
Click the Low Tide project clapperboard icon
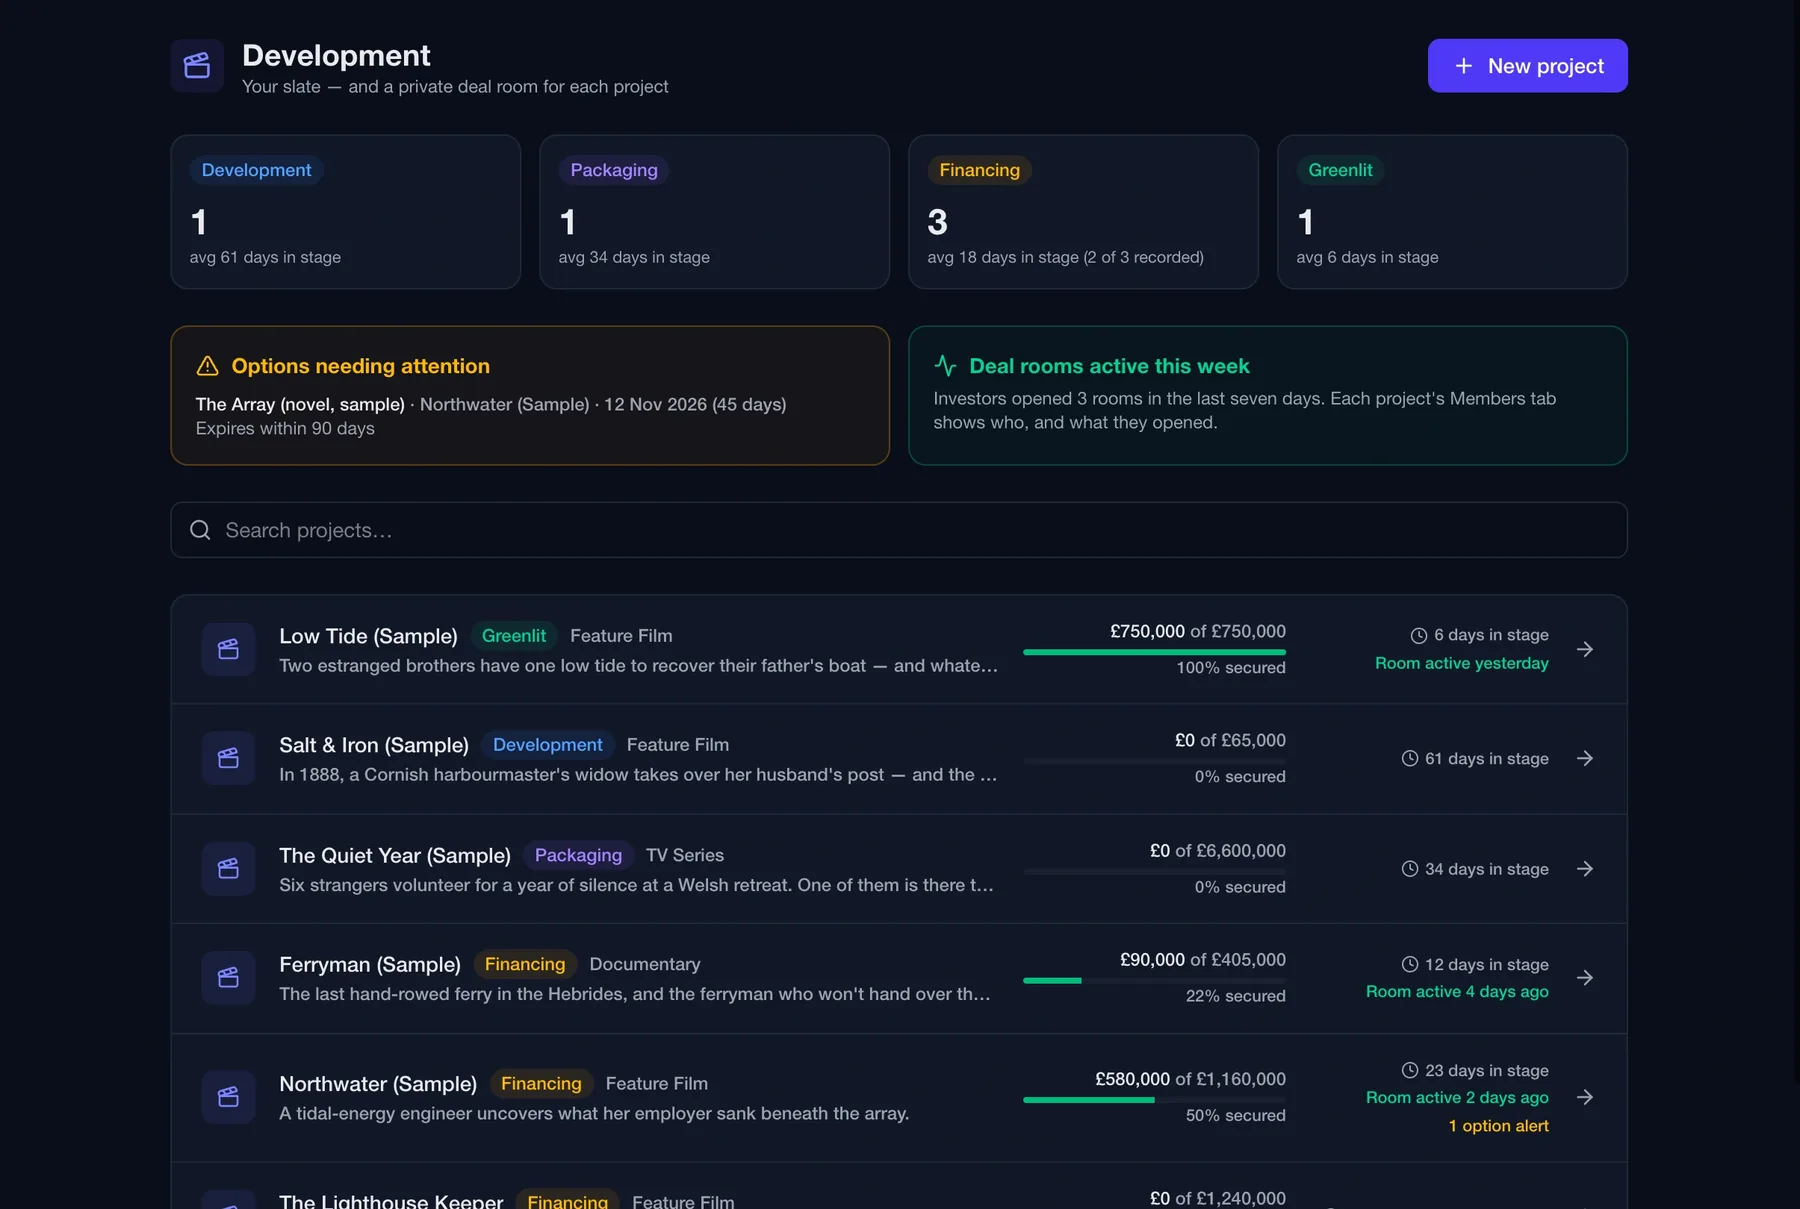pos(228,649)
